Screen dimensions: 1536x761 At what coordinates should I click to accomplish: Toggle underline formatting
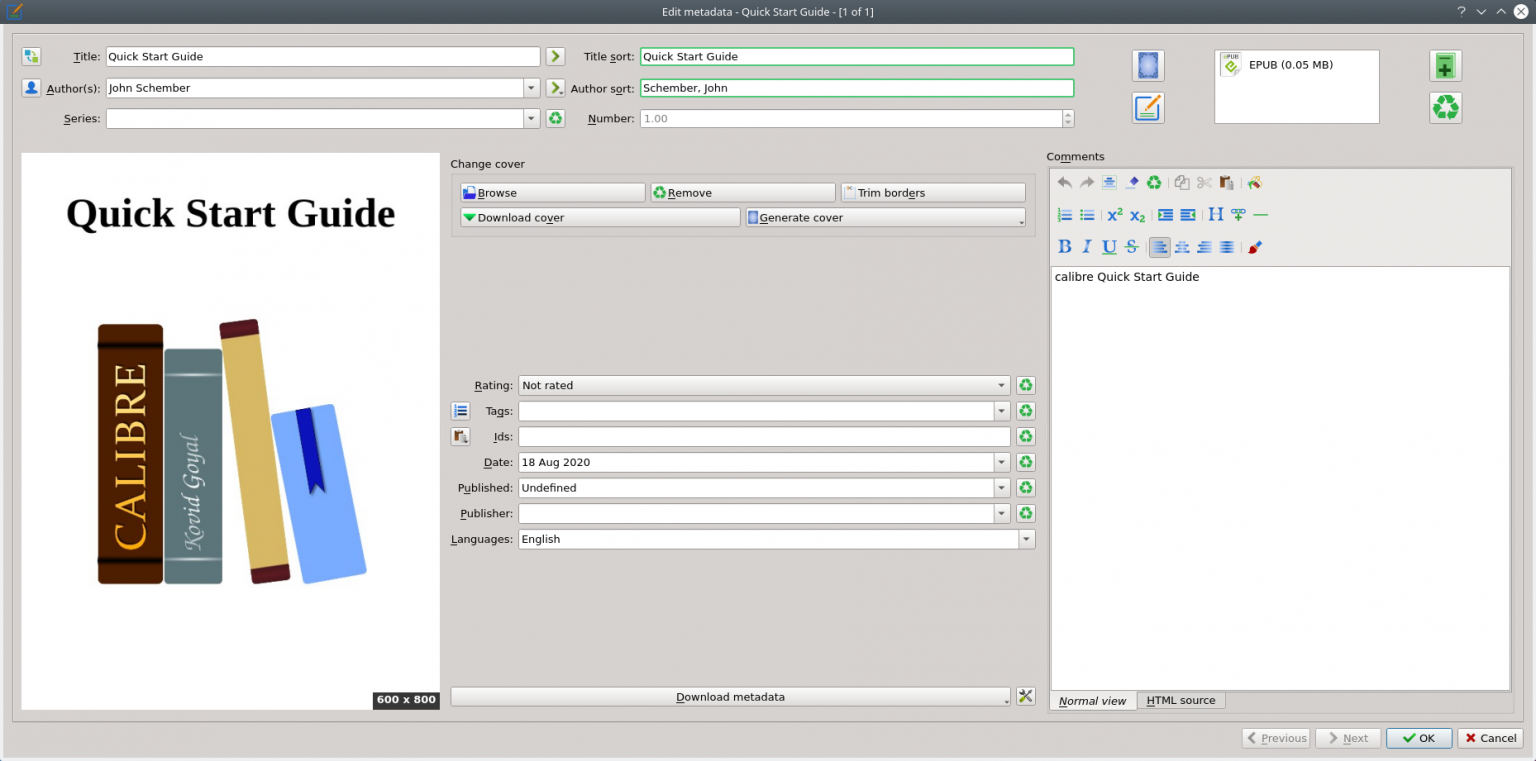[x=1109, y=247]
